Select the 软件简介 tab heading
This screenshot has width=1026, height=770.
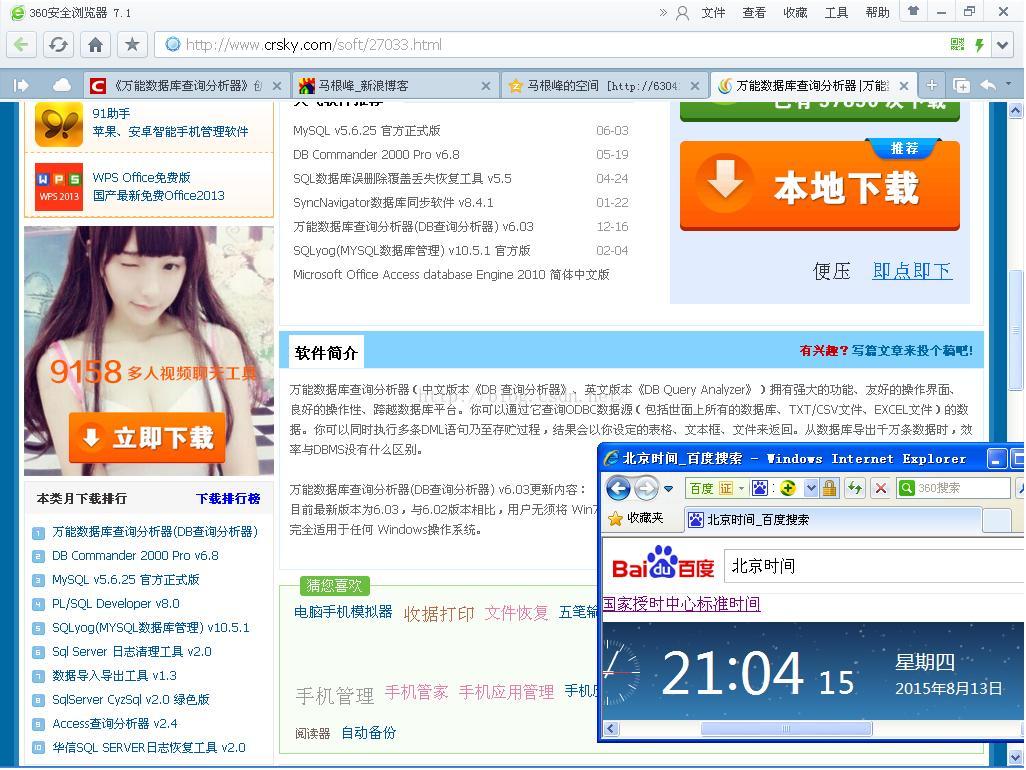click(326, 353)
